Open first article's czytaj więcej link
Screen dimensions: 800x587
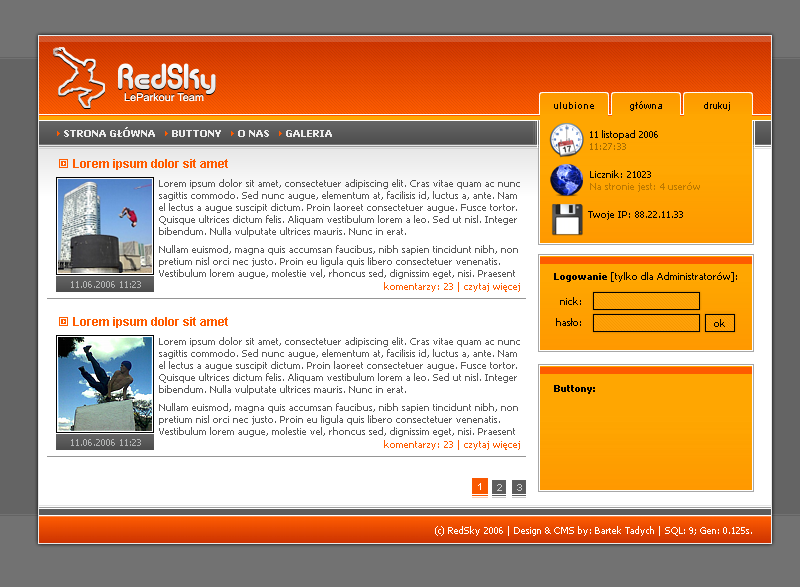492,287
